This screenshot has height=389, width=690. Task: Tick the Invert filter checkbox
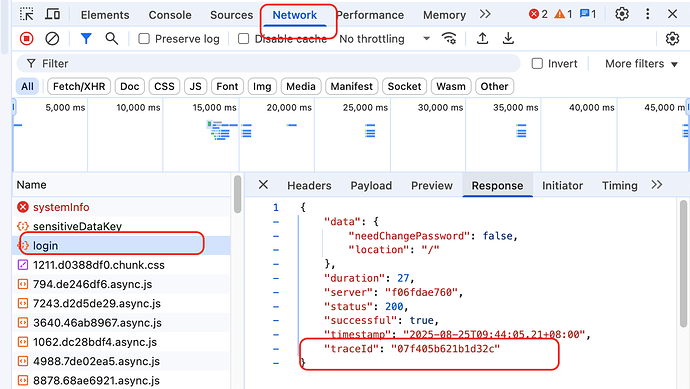point(537,64)
